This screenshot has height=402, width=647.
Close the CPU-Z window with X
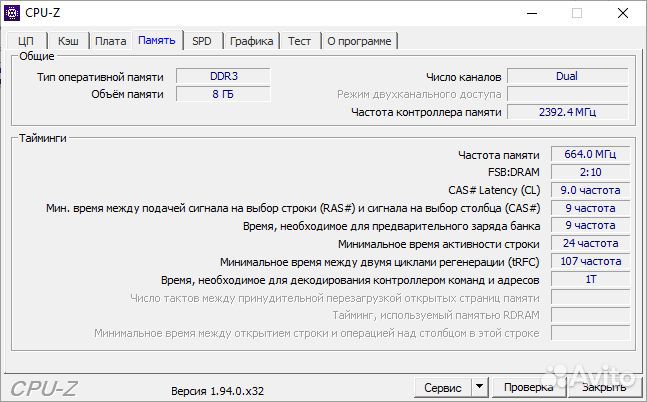coord(623,13)
